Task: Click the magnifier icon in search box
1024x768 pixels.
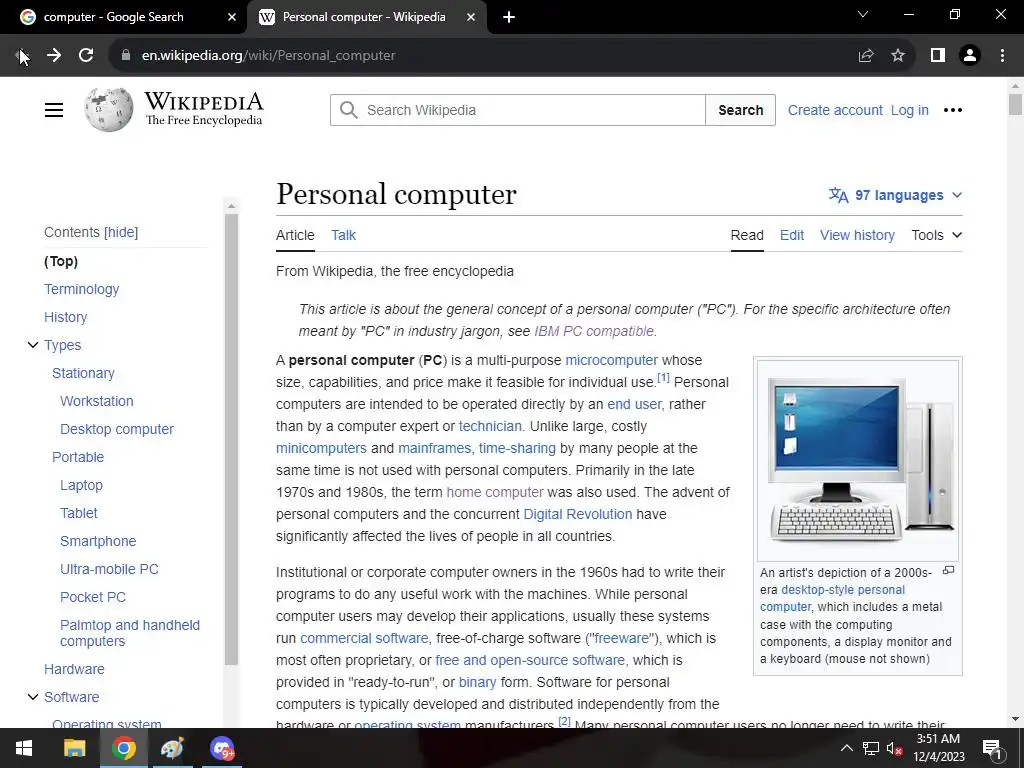Action: [349, 110]
